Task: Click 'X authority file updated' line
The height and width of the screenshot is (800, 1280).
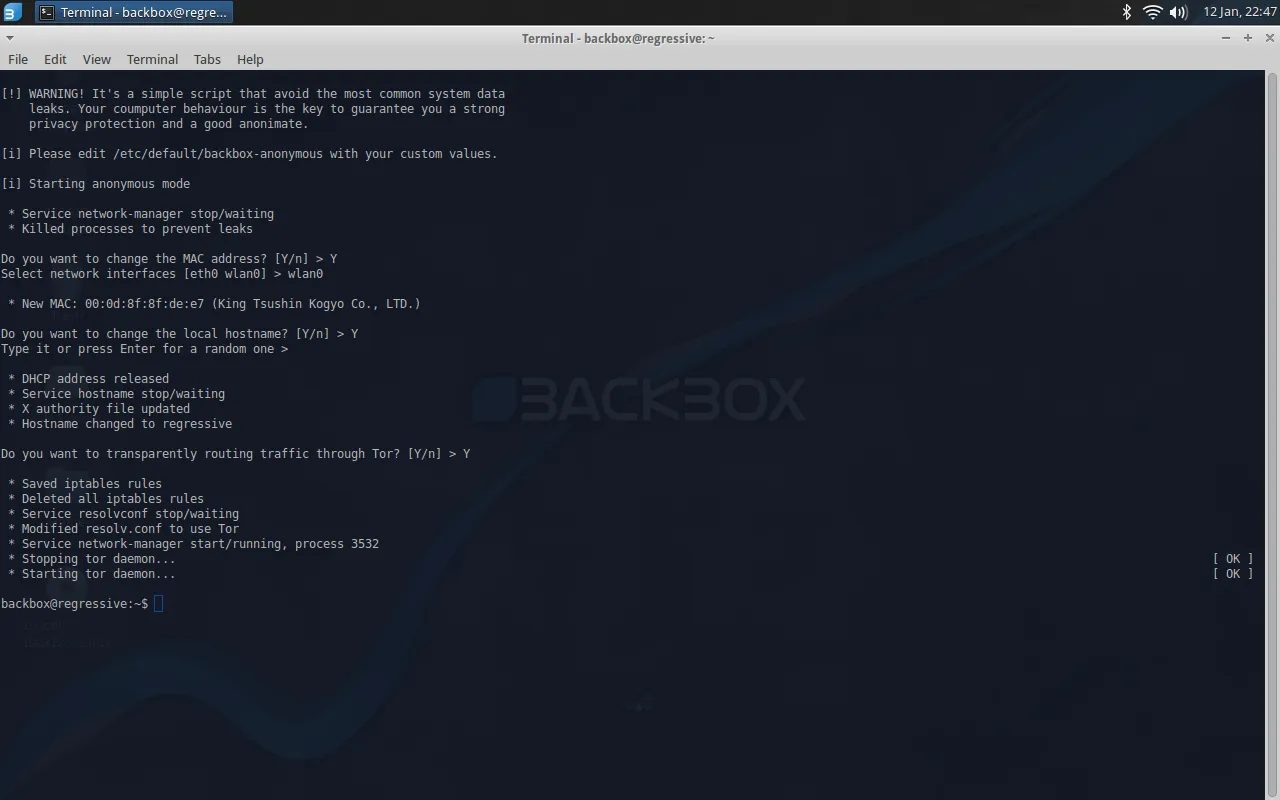Action: pyautogui.click(x=98, y=409)
